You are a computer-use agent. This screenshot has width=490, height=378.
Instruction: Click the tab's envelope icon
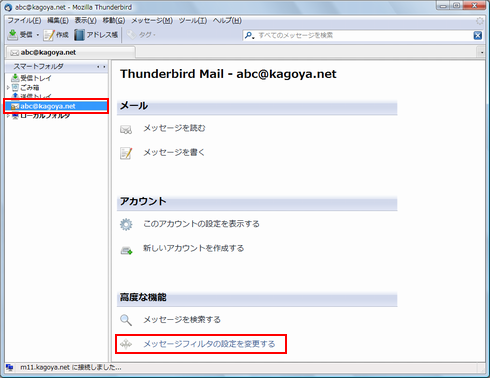(14, 53)
